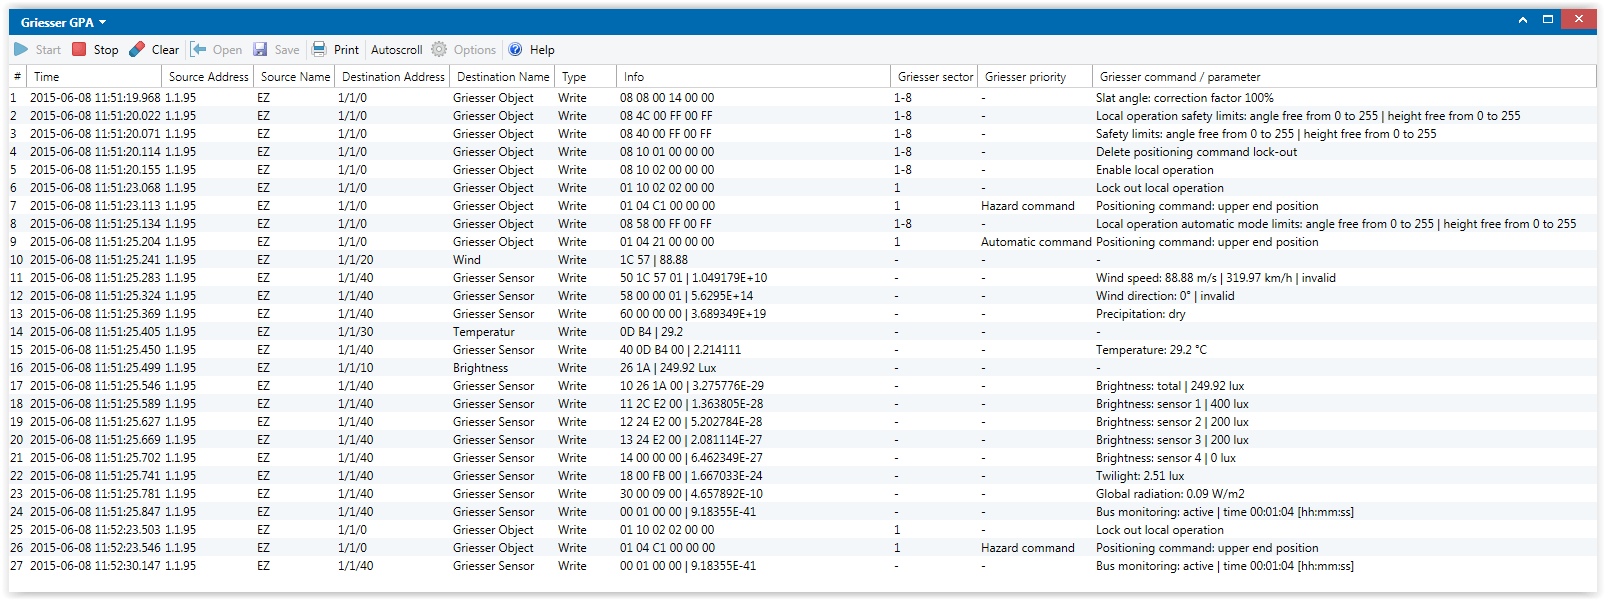Screen dimensions: 1605x600
Task: Click 'Brightness: sensor 1 | 400 lux' cell
Action: (1172, 404)
